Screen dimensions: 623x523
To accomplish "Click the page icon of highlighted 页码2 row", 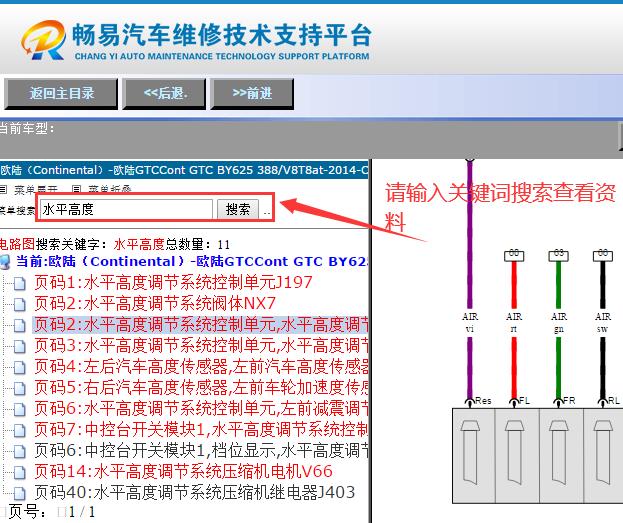I will tap(19, 325).
